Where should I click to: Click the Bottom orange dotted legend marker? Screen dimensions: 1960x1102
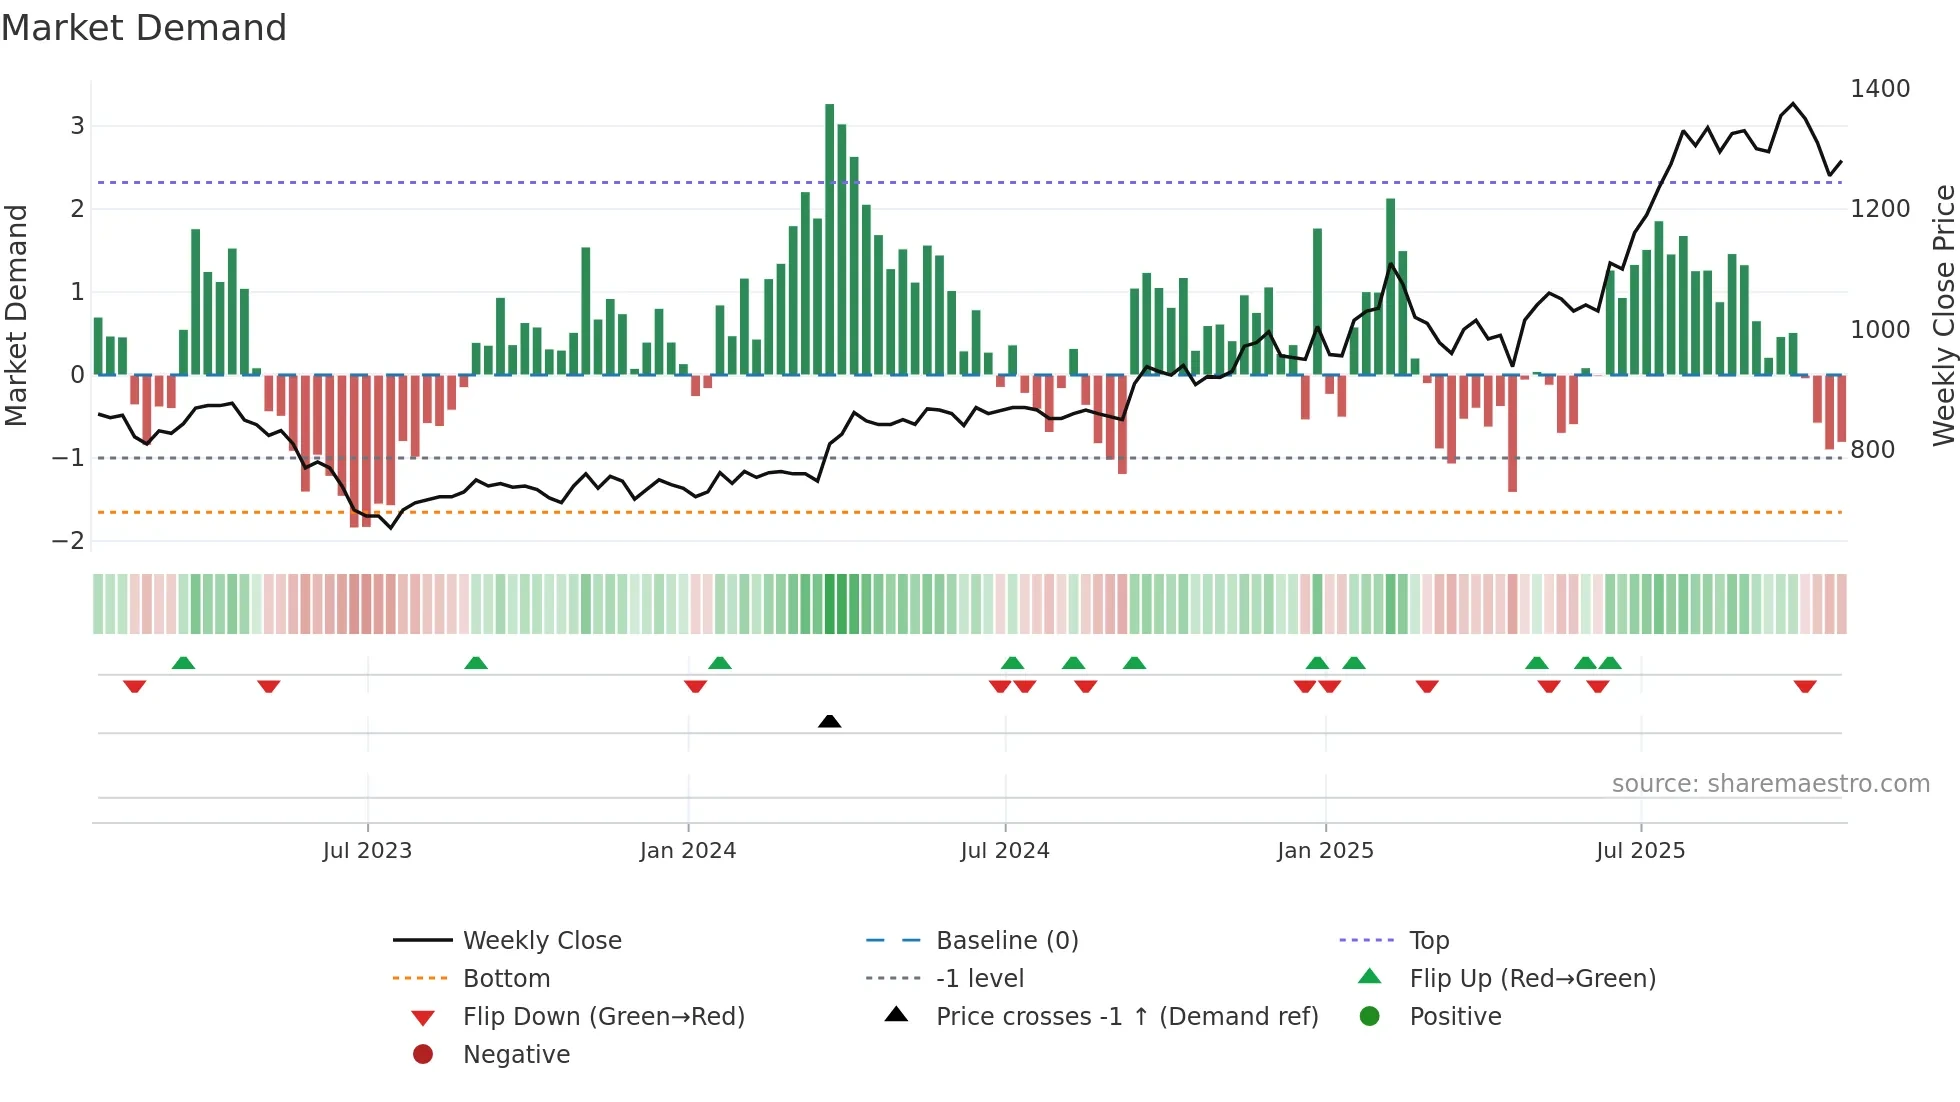(x=422, y=978)
